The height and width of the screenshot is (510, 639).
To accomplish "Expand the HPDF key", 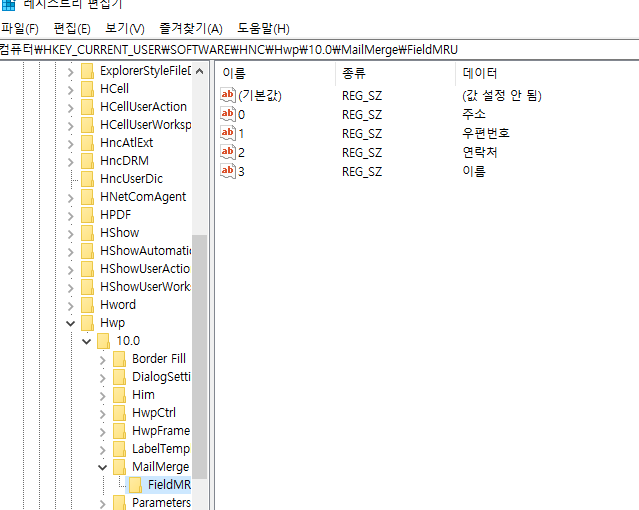I will 71,216.
